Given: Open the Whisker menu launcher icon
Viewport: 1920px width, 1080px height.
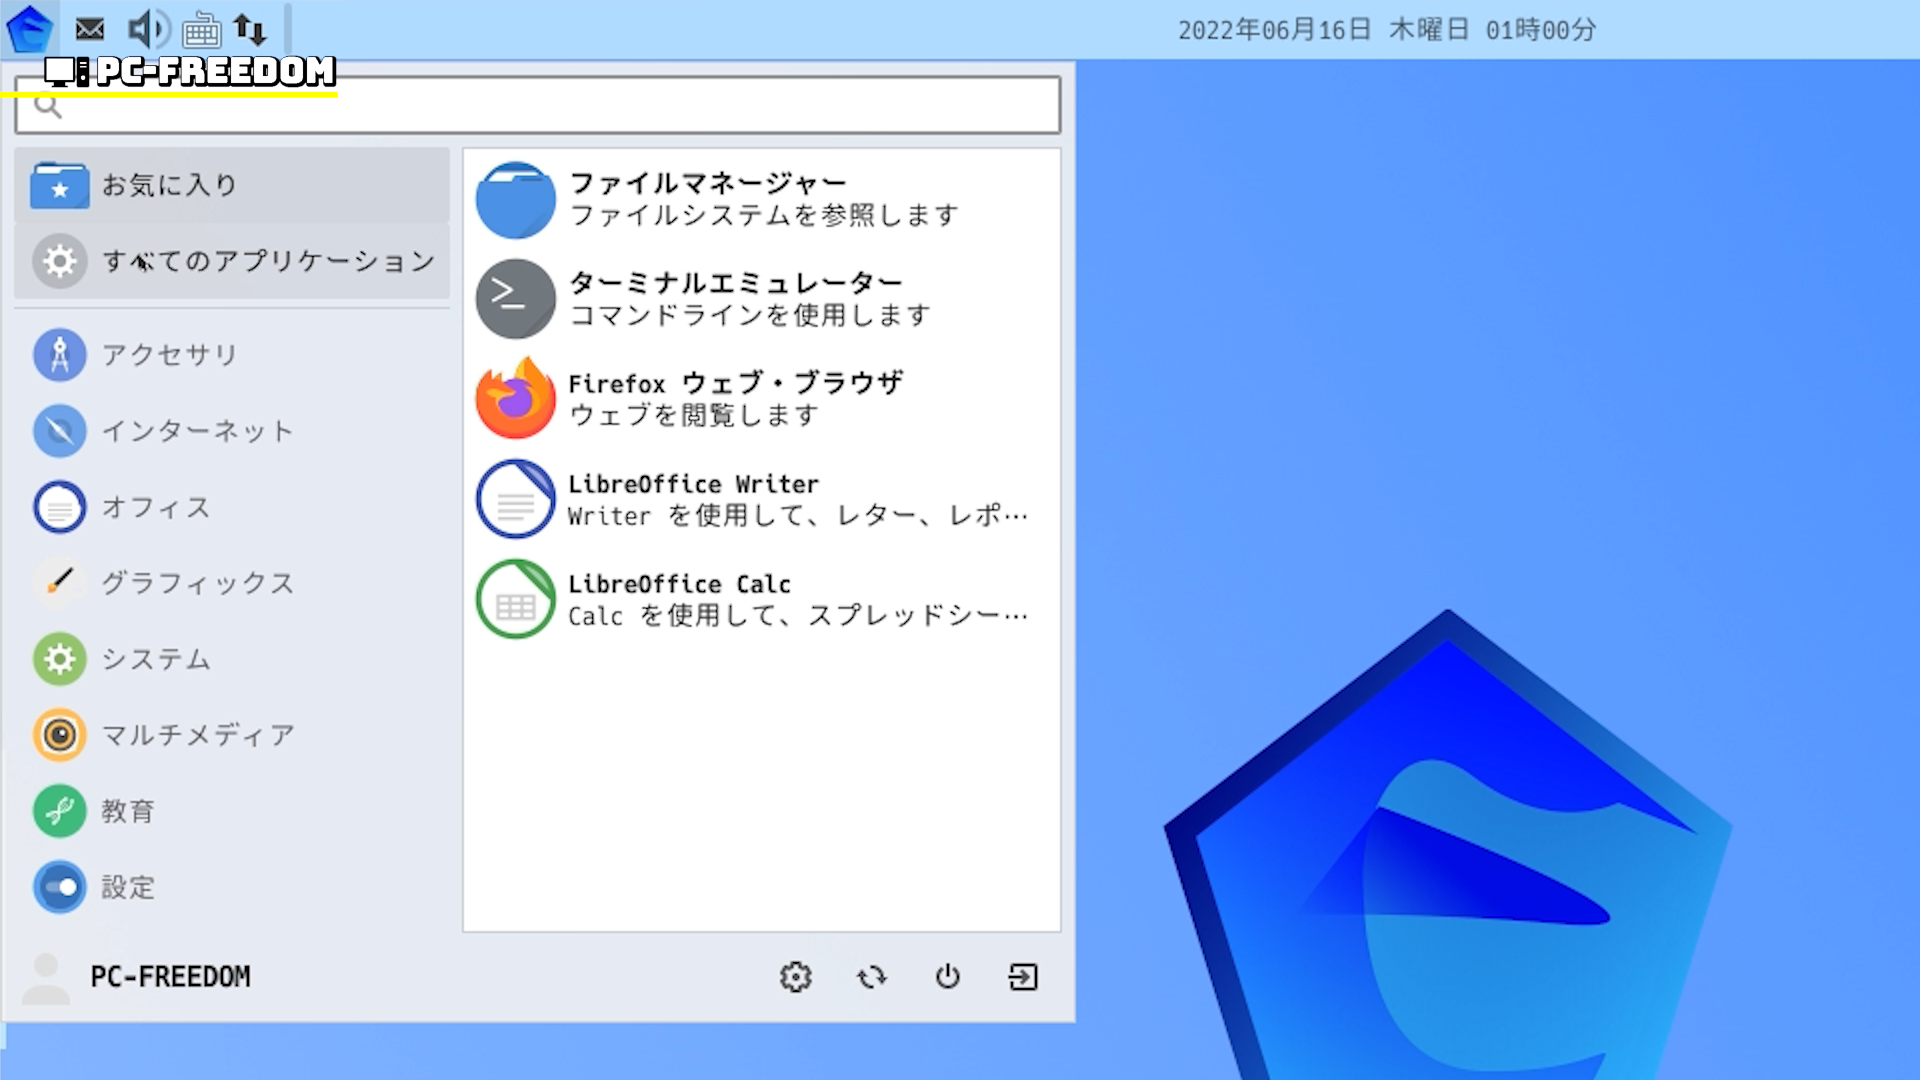Looking at the screenshot, I should pos(29,29).
